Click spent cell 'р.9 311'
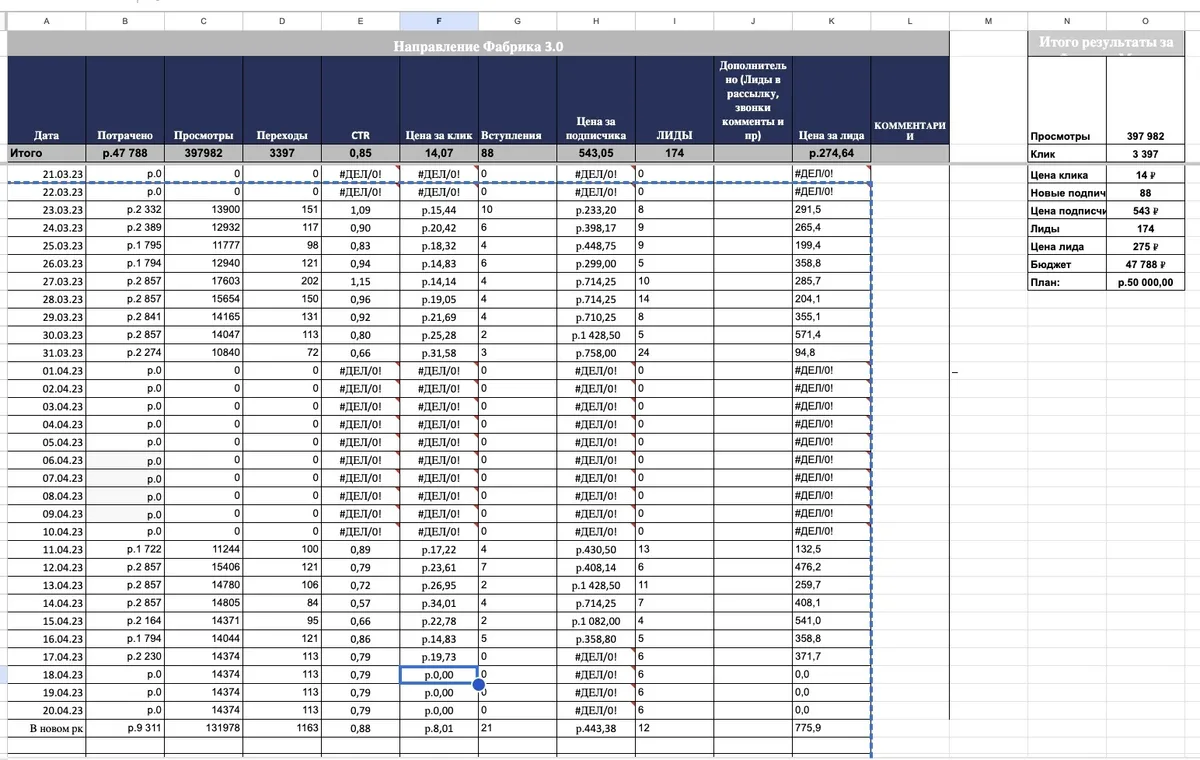This screenshot has width=1200, height=760. click(125, 728)
